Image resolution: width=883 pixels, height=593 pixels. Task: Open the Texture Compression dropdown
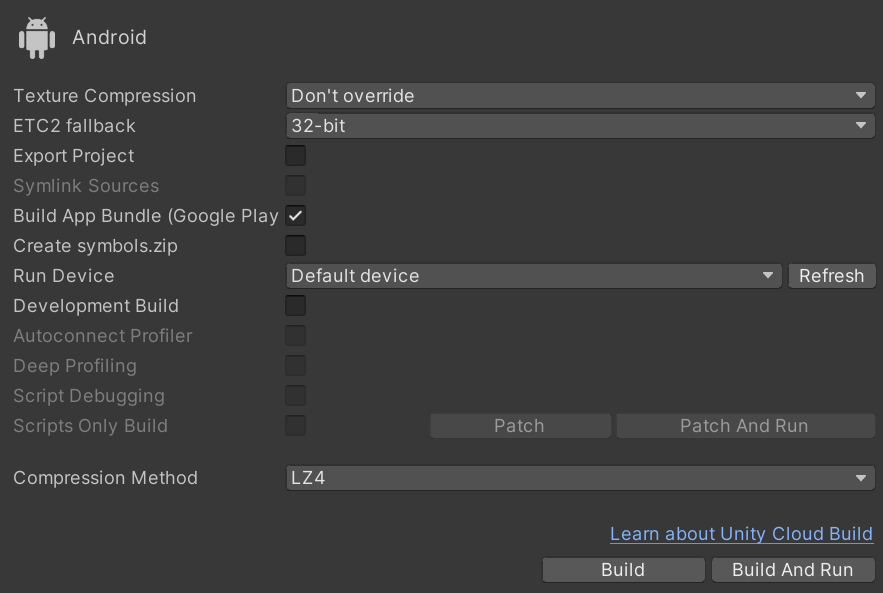pos(580,96)
